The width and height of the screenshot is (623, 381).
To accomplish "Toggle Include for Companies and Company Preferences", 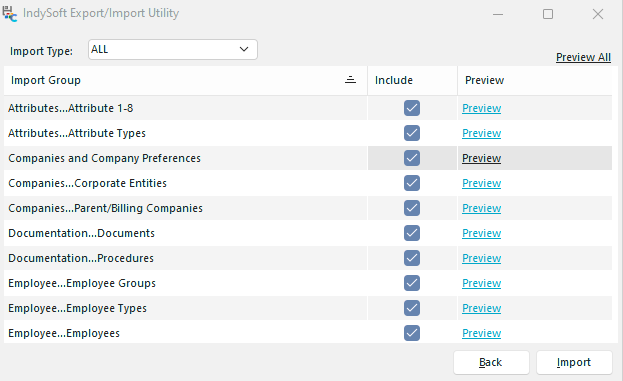I will click(x=412, y=158).
